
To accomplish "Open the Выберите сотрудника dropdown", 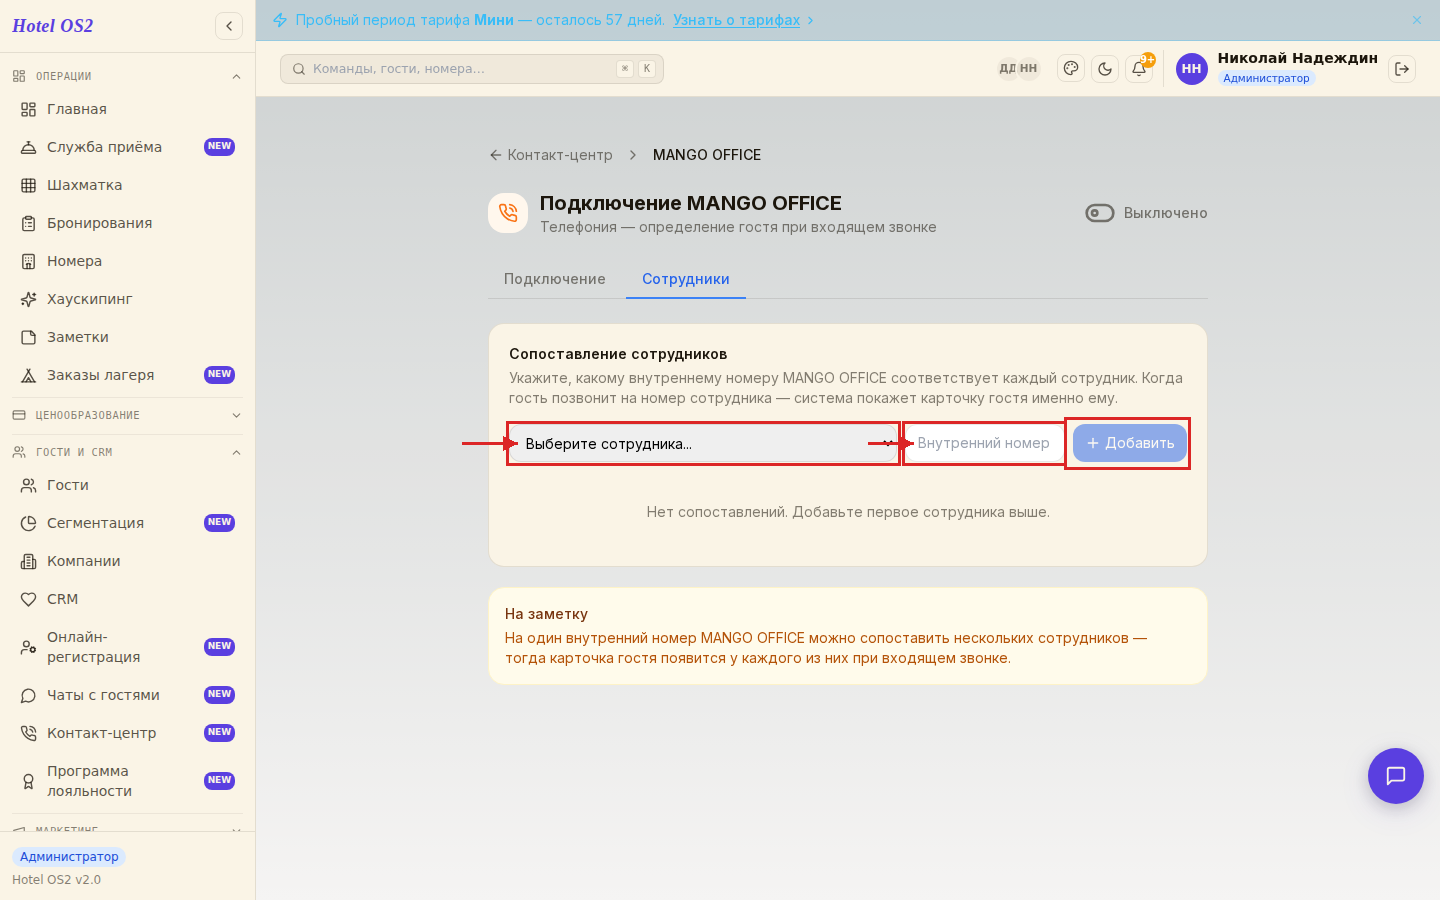I will [x=703, y=444].
